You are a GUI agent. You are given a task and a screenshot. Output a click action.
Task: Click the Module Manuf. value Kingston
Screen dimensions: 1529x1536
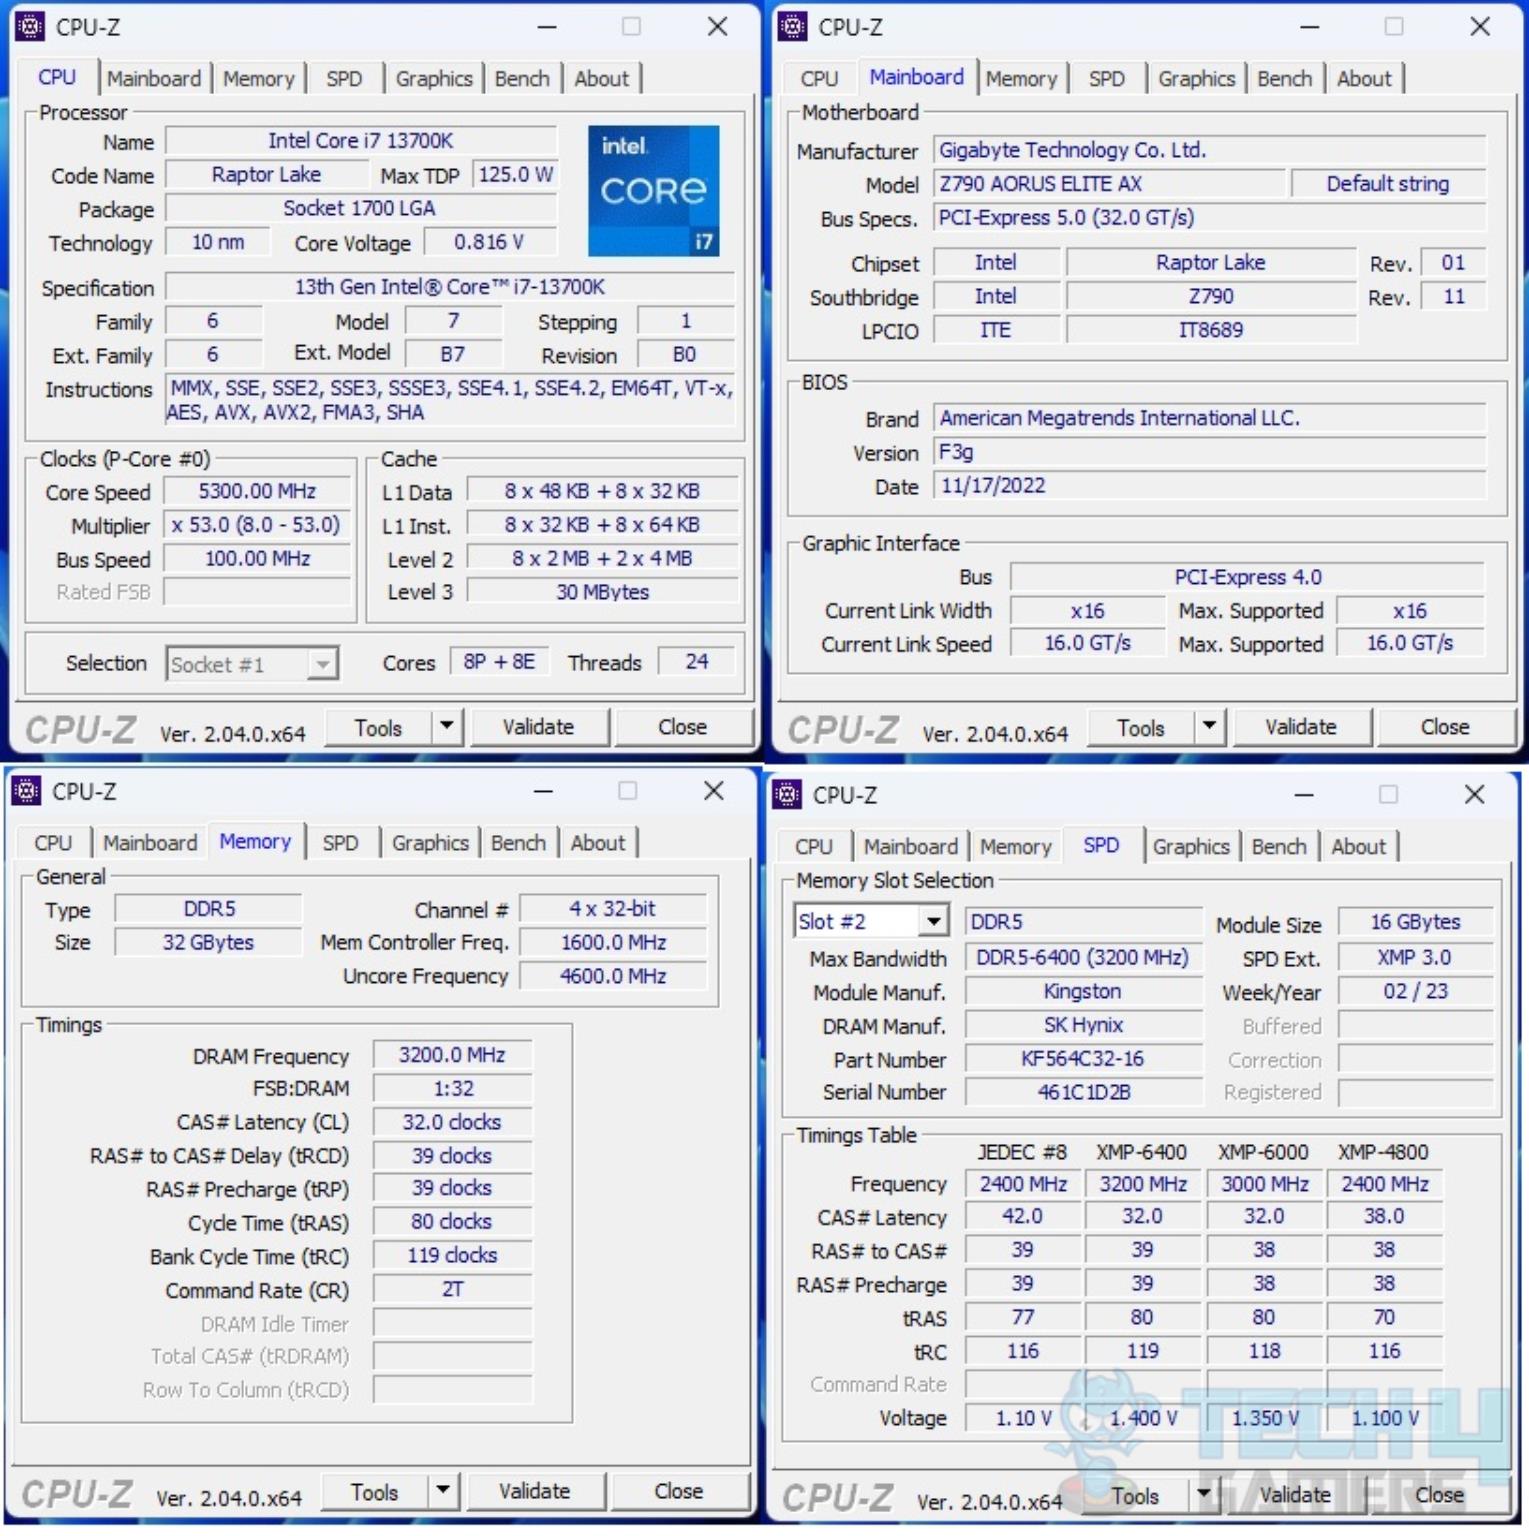click(x=1083, y=992)
